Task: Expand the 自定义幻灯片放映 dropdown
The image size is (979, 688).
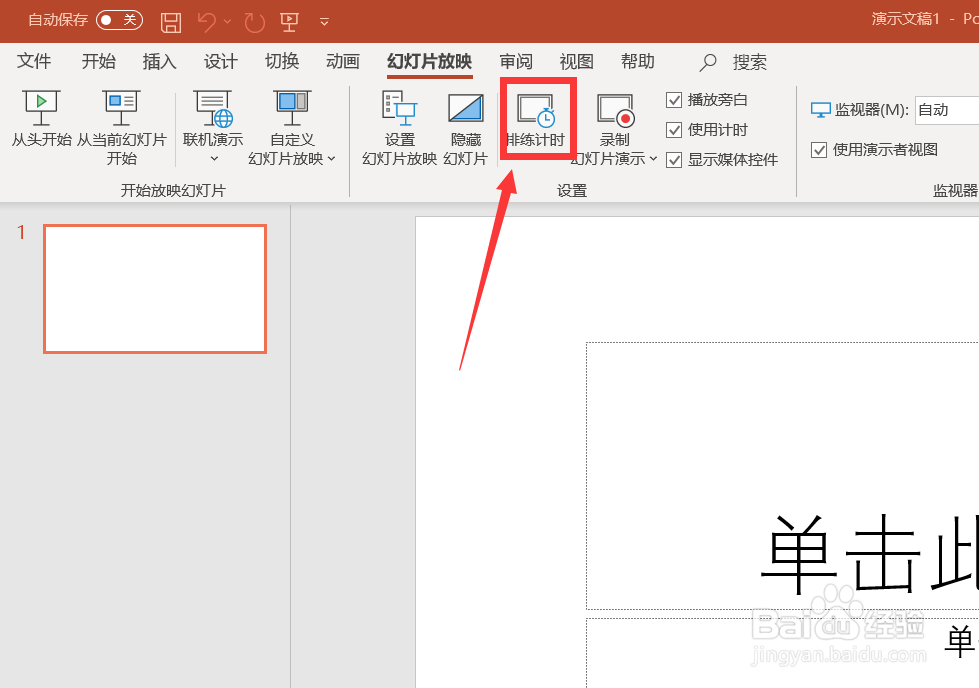Action: tap(332, 158)
